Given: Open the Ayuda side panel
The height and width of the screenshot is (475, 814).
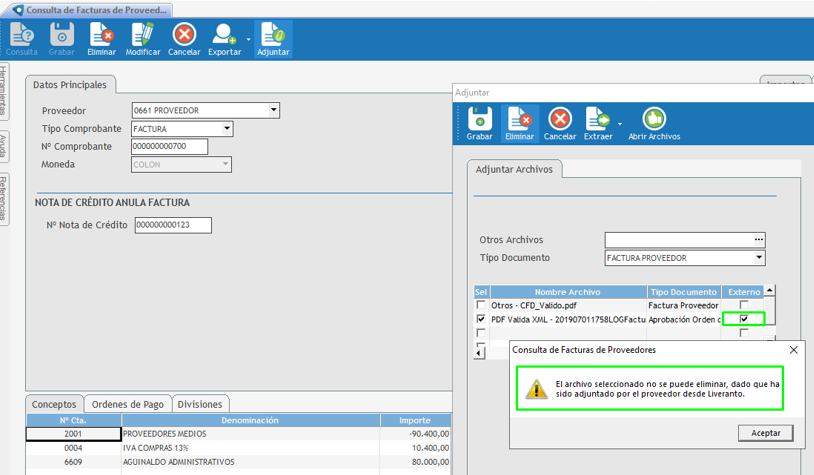Looking at the screenshot, I should point(4,146).
